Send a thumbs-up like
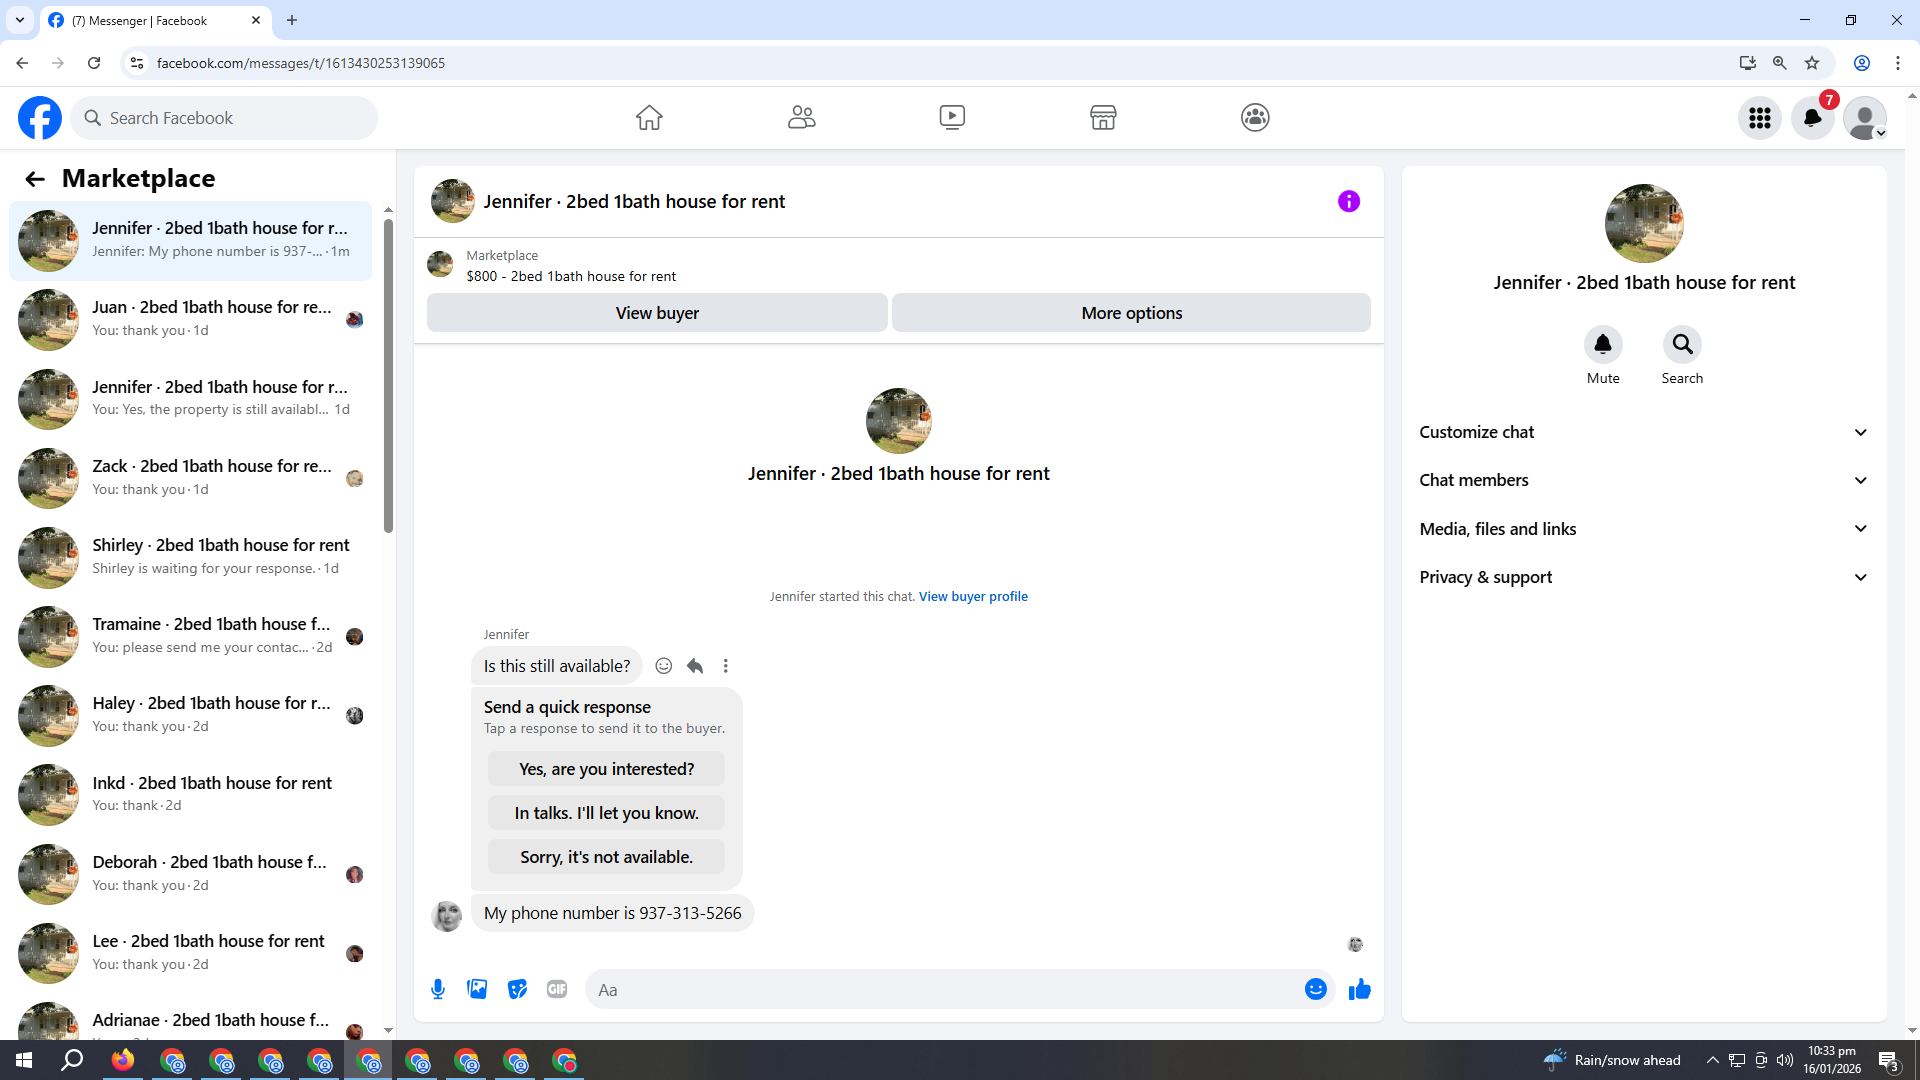 tap(1359, 989)
